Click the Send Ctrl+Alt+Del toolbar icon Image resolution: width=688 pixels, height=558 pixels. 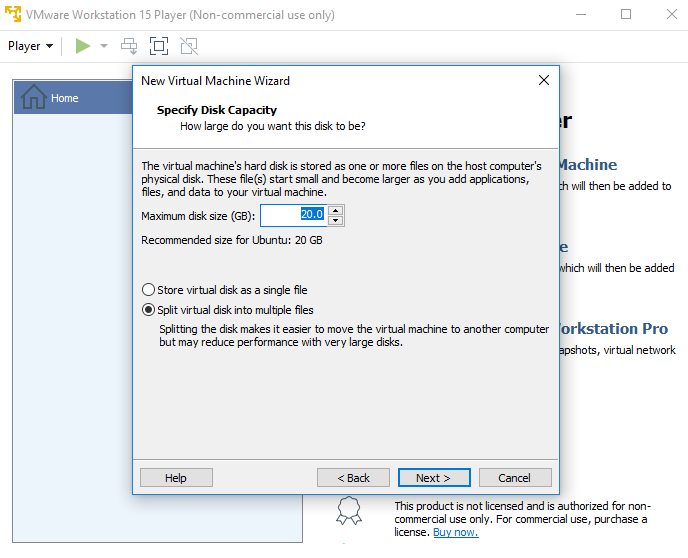coord(129,46)
